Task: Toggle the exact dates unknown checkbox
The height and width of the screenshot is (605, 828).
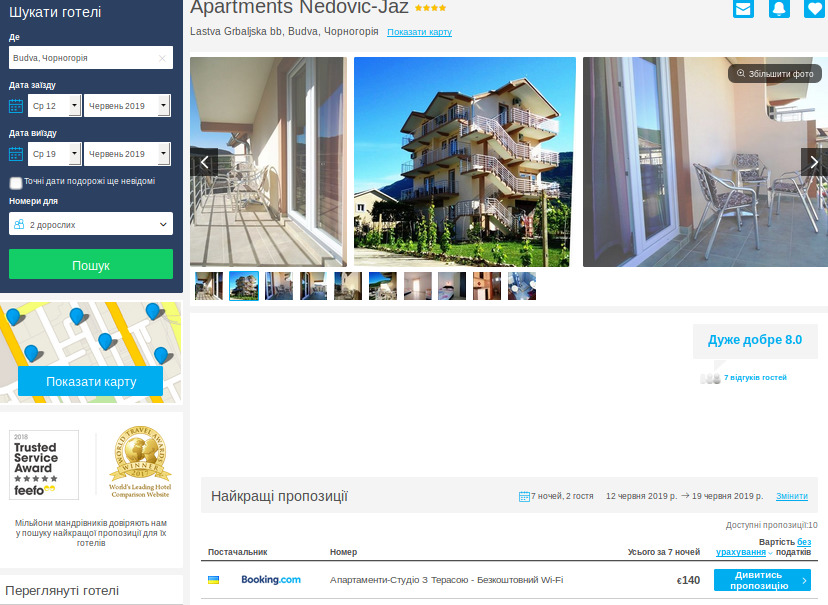Action: pyautogui.click(x=16, y=182)
